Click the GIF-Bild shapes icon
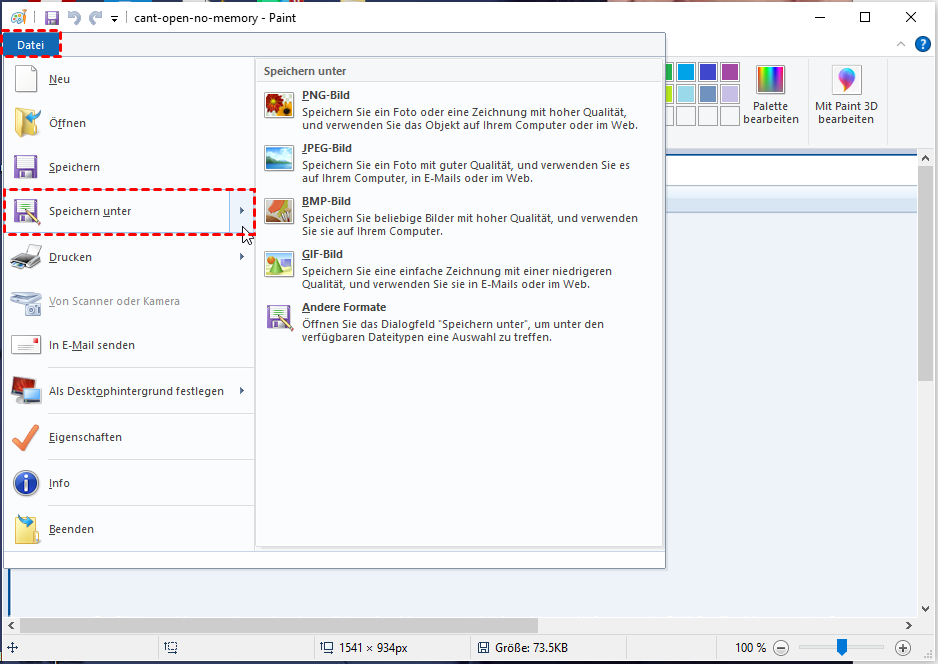The width and height of the screenshot is (938, 664). (x=279, y=264)
